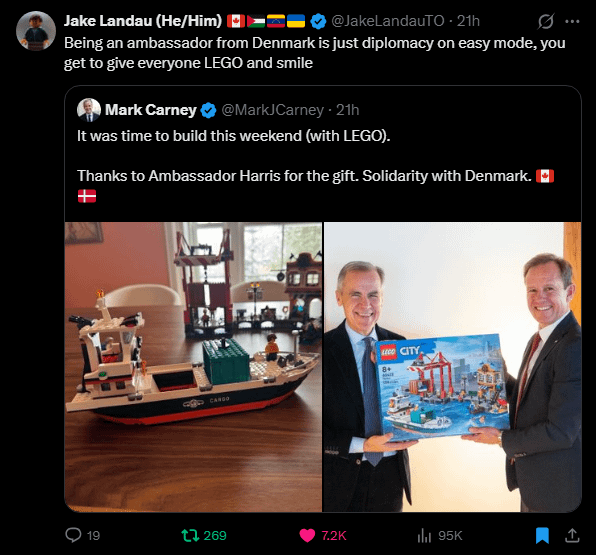Open the share upload icon
The width and height of the screenshot is (596, 555).
point(572,535)
